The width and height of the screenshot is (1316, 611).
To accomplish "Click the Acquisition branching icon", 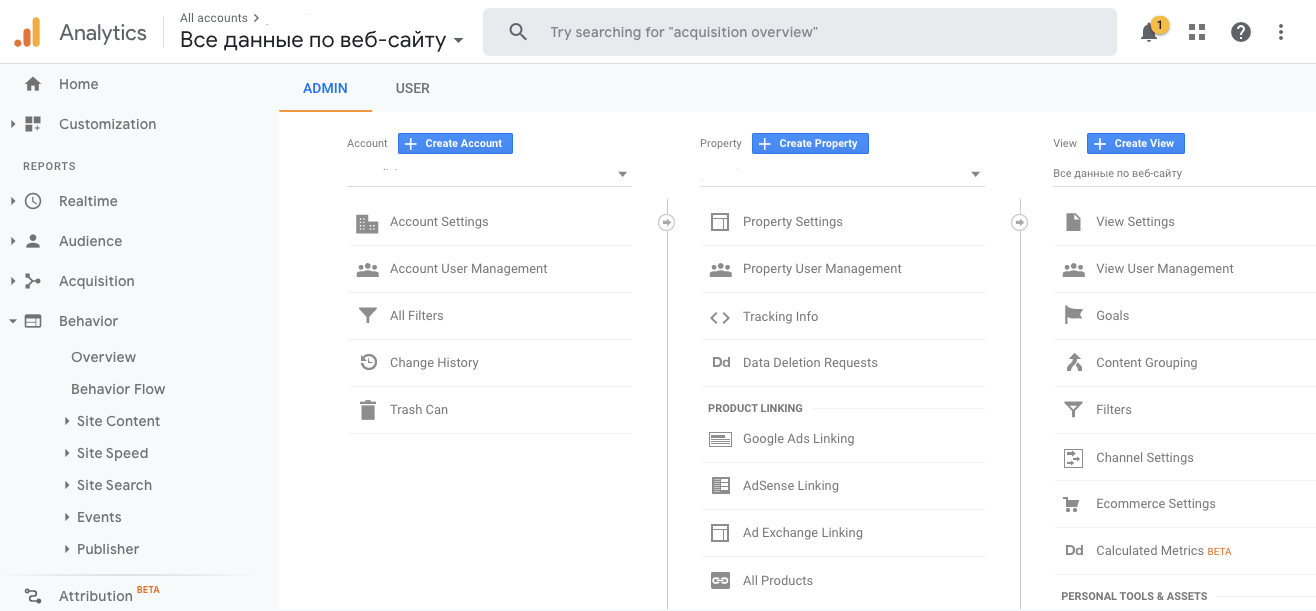I will (33, 281).
